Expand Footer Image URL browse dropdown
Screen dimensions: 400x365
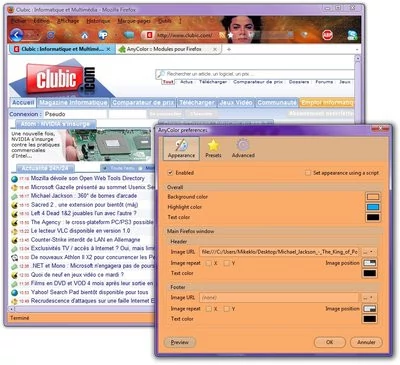(369, 297)
